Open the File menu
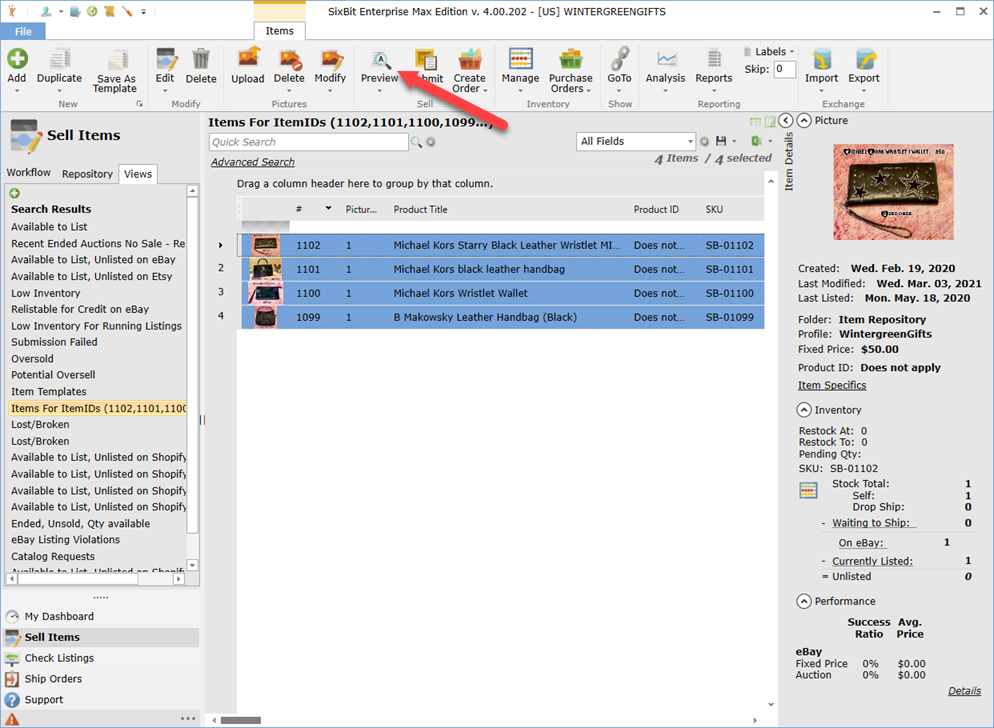Viewport: 994px width, 728px height. [x=22, y=31]
